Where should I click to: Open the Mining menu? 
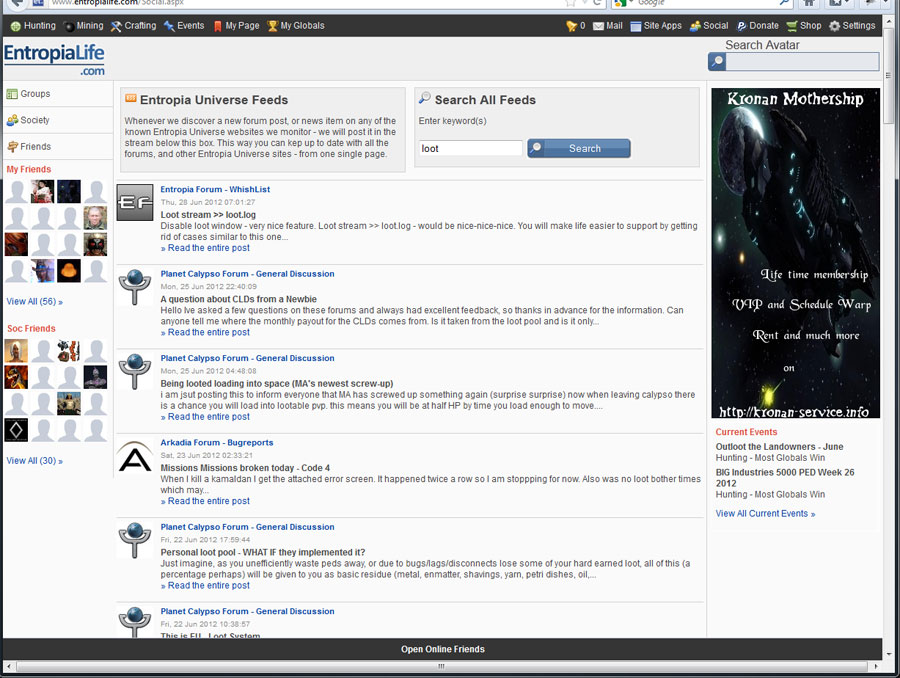(84, 26)
